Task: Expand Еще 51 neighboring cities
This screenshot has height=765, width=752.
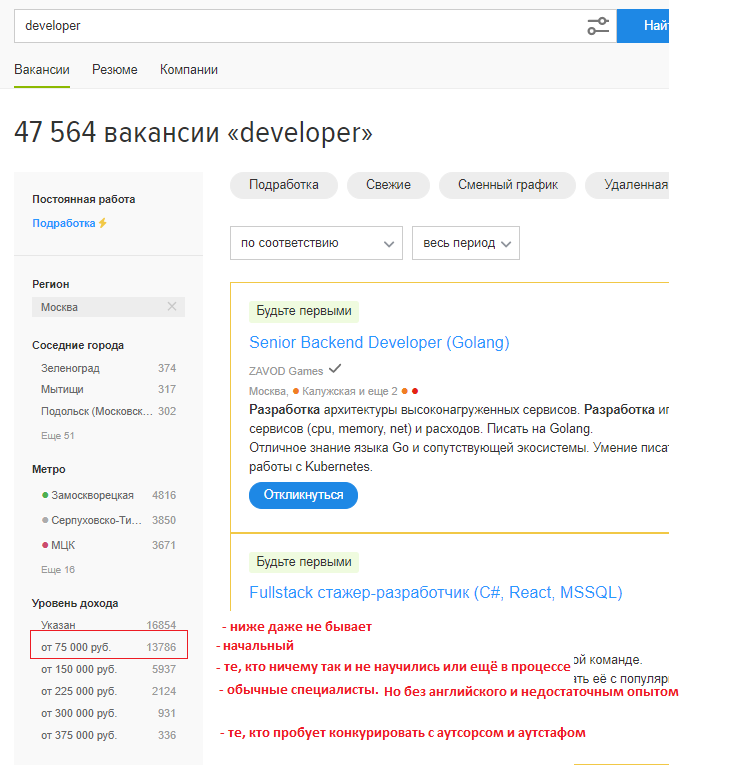Action: (x=58, y=436)
